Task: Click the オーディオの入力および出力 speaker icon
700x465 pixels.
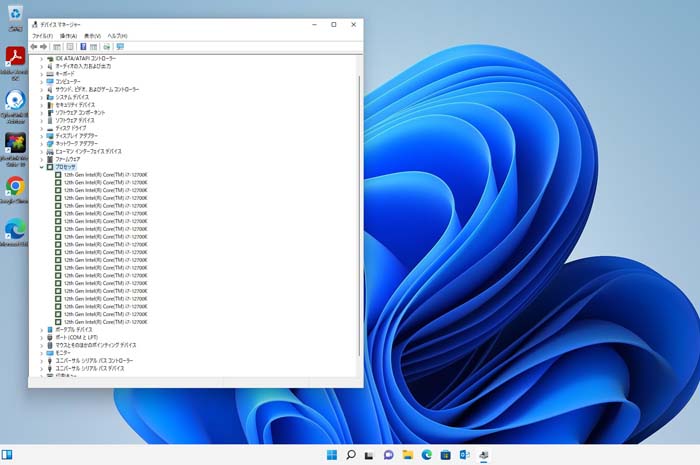Action: [x=50, y=66]
